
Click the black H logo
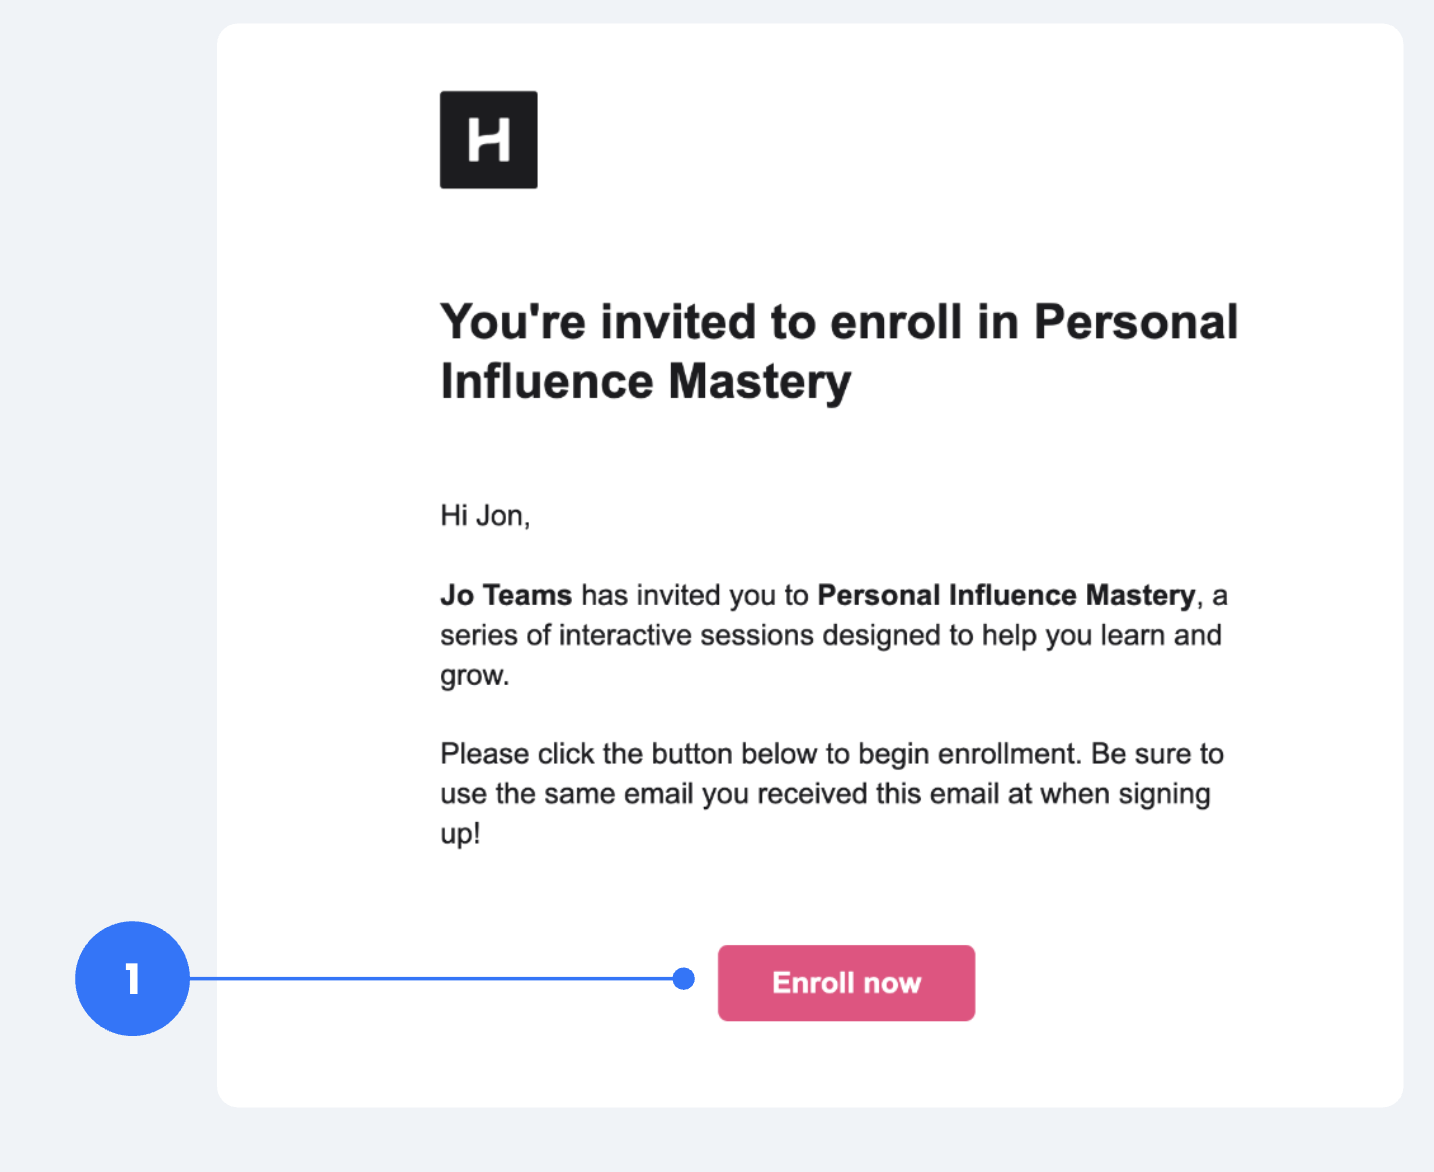488,140
